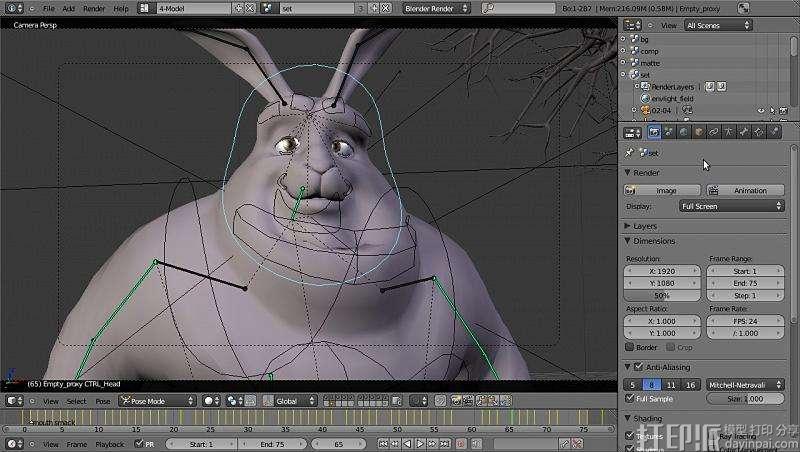
Task: Expand the bg scene in the outliner
Action: (x=623, y=39)
